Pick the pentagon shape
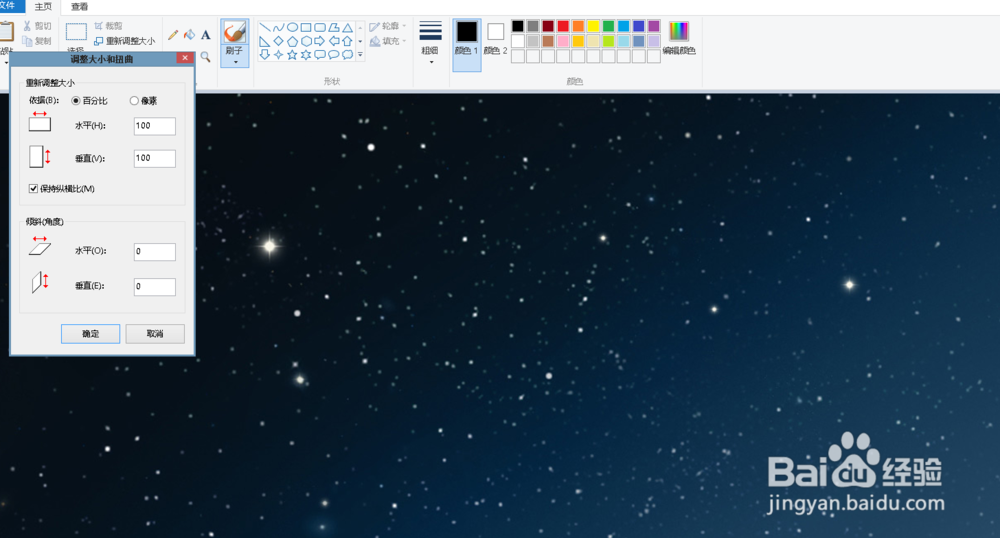The image size is (1000, 538). point(293,41)
